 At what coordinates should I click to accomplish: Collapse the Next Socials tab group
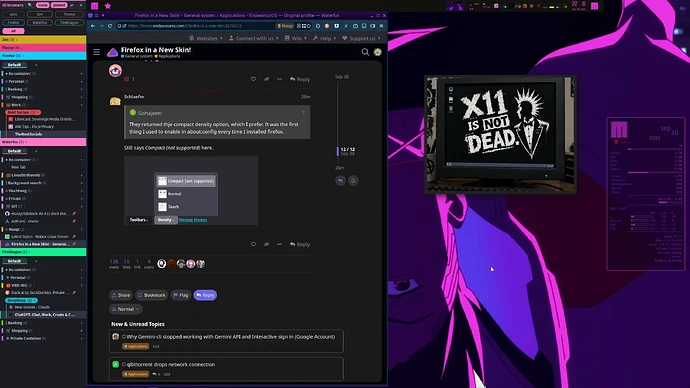point(23,112)
